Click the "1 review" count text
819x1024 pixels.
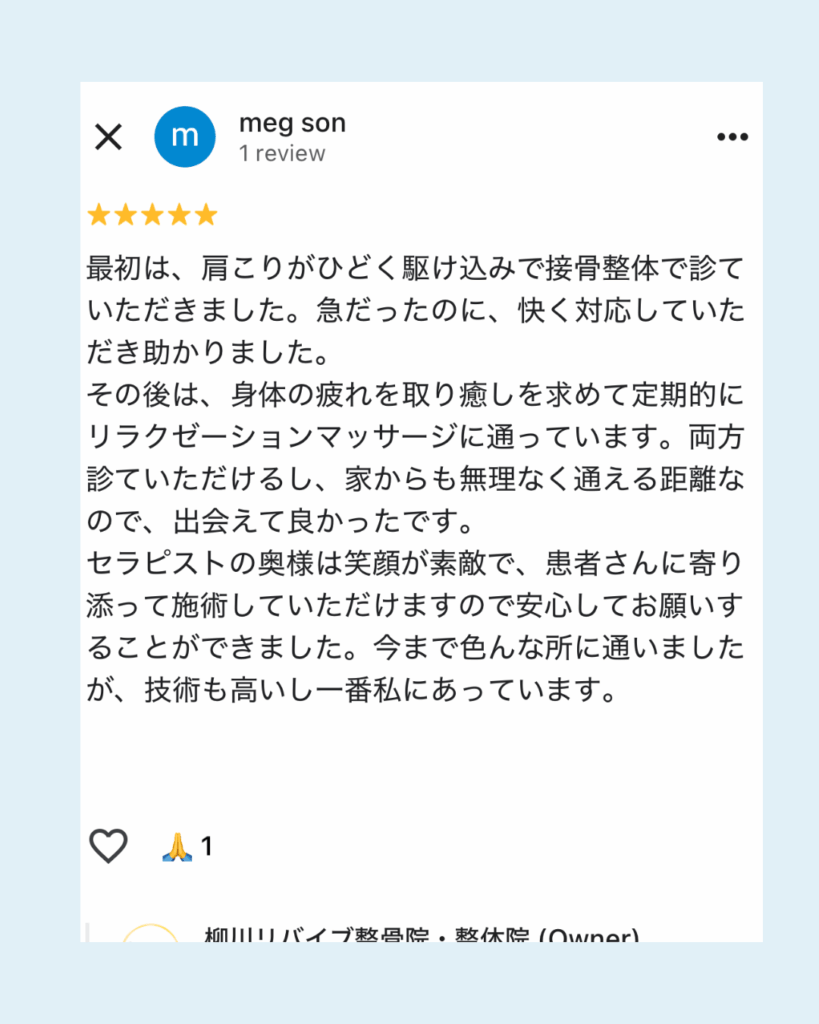coord(282,153)
